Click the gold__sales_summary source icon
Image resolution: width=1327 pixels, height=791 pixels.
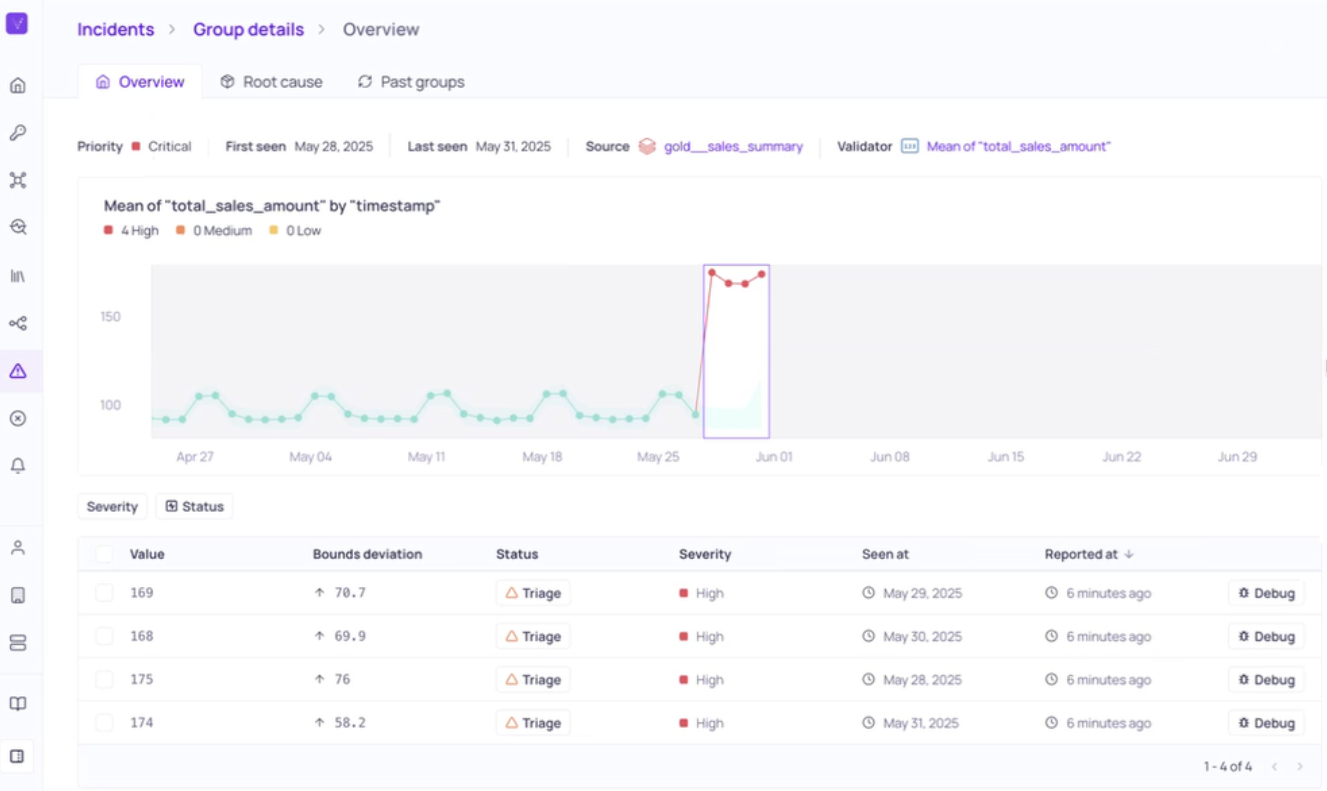[x=647, y=146]
